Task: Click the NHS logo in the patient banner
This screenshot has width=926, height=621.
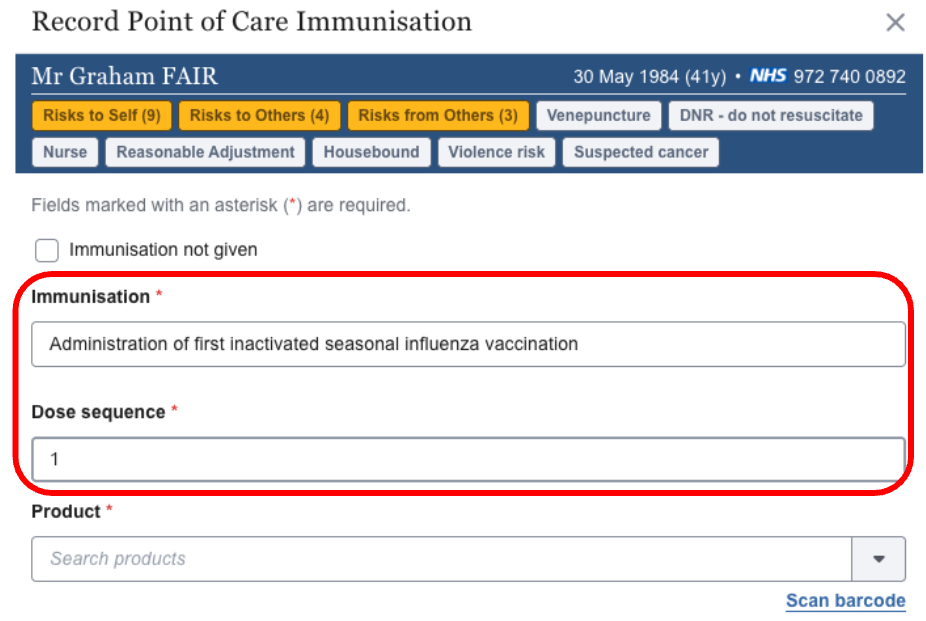Action: (x=768, y=76)
